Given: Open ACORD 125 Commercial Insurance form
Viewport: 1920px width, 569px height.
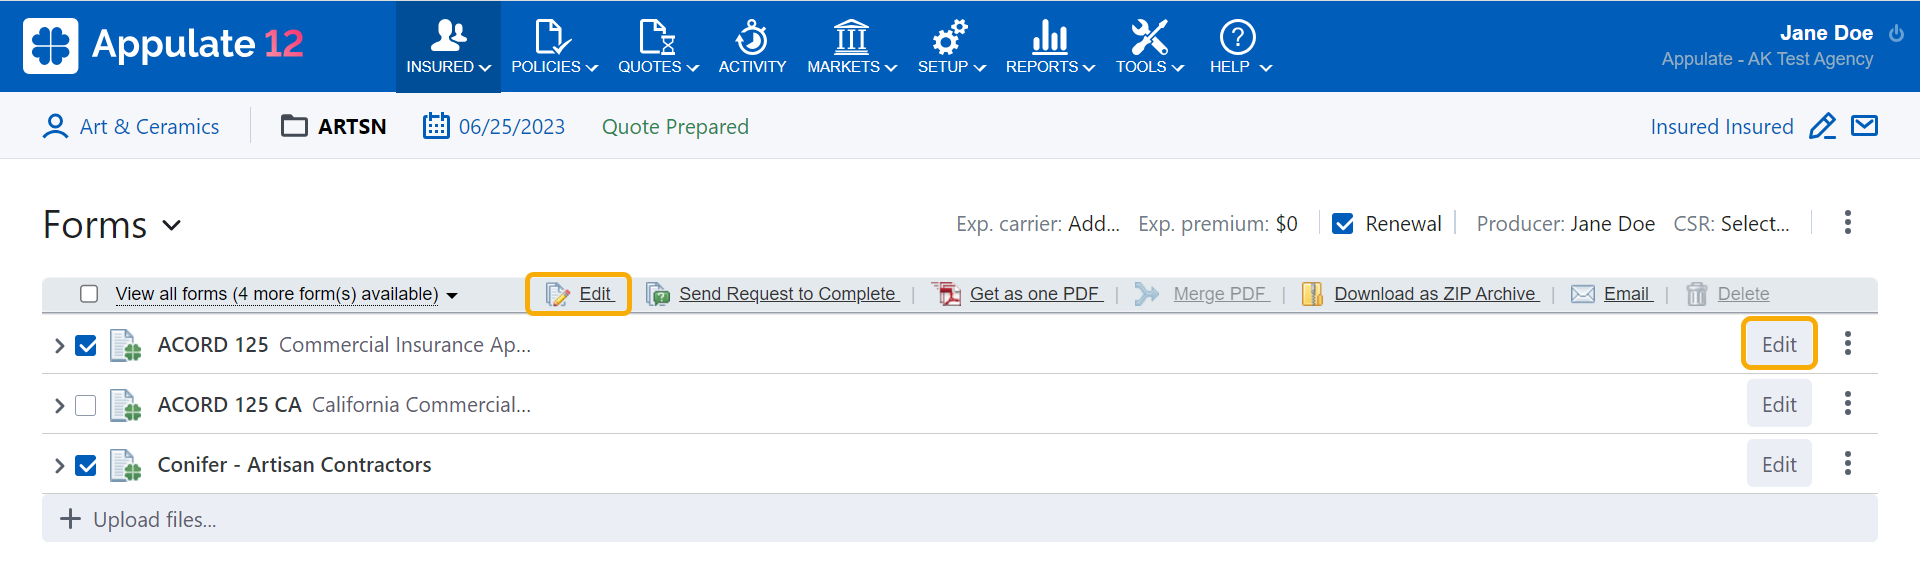Looking at the screenshot, I should (x=344, y=345).
